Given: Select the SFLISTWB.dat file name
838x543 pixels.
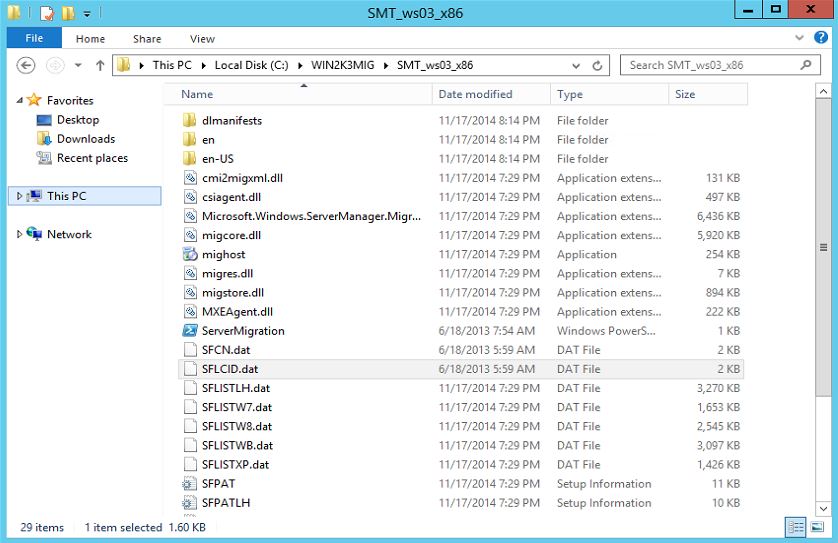Looking at the screenshot, I should click(237, 446).
